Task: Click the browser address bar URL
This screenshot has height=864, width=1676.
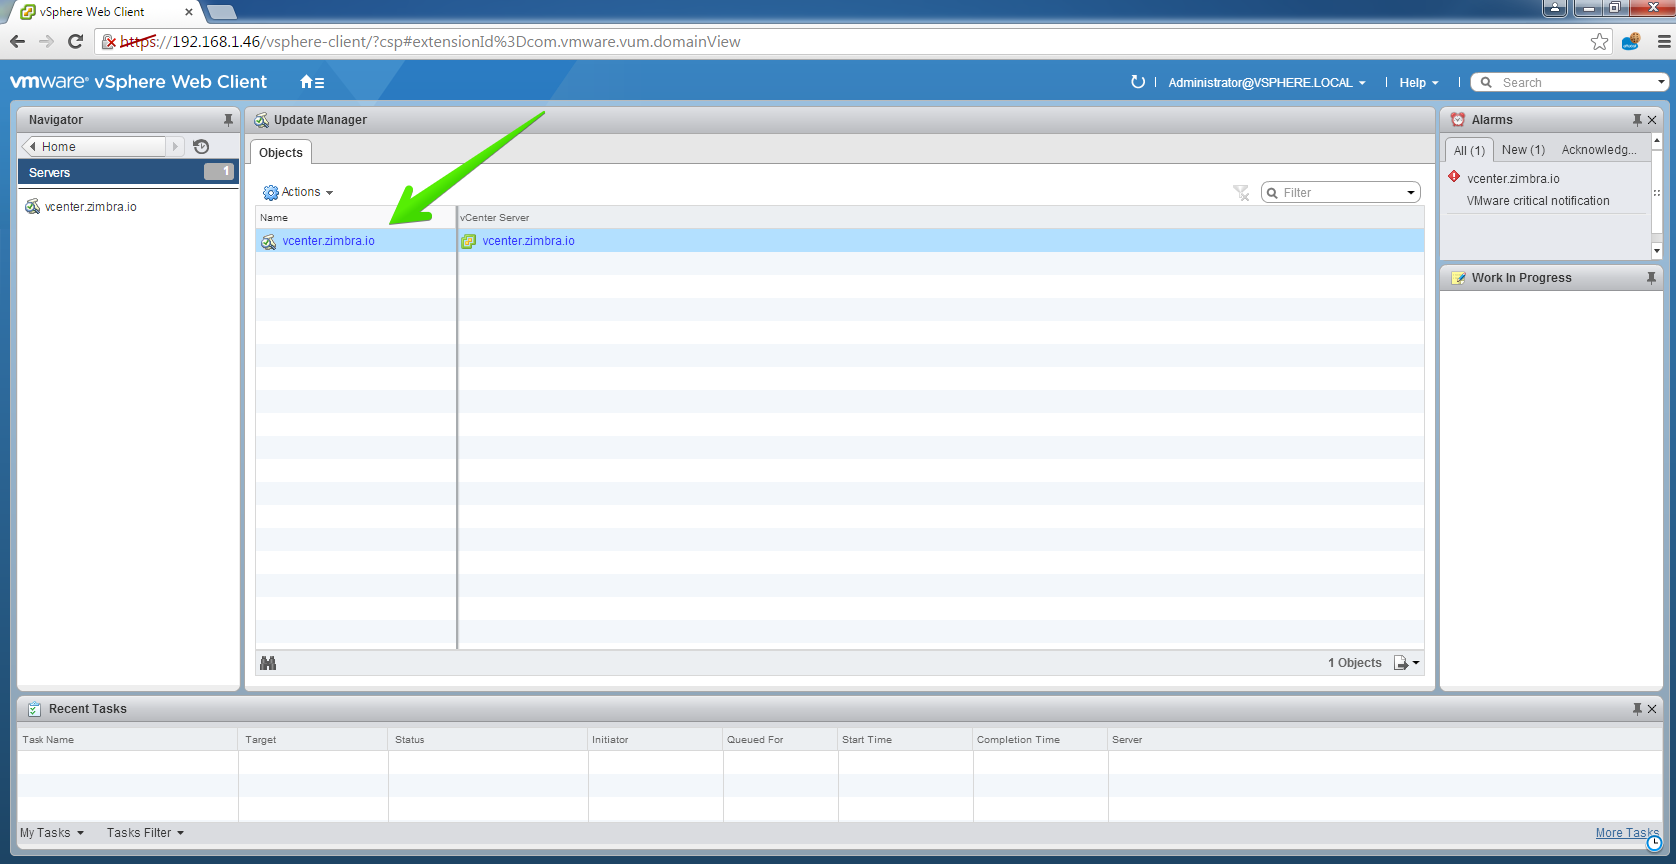Action: 431,42
